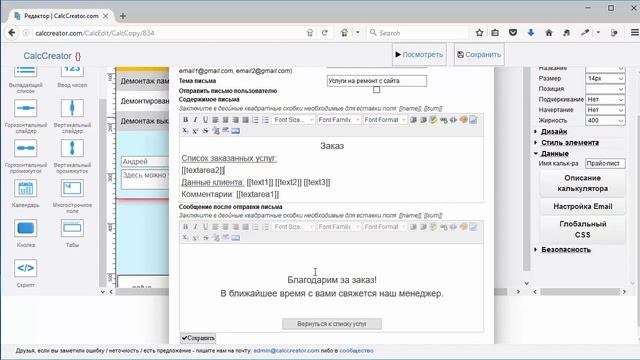Open the Жирность 400 dropdown

605,120
